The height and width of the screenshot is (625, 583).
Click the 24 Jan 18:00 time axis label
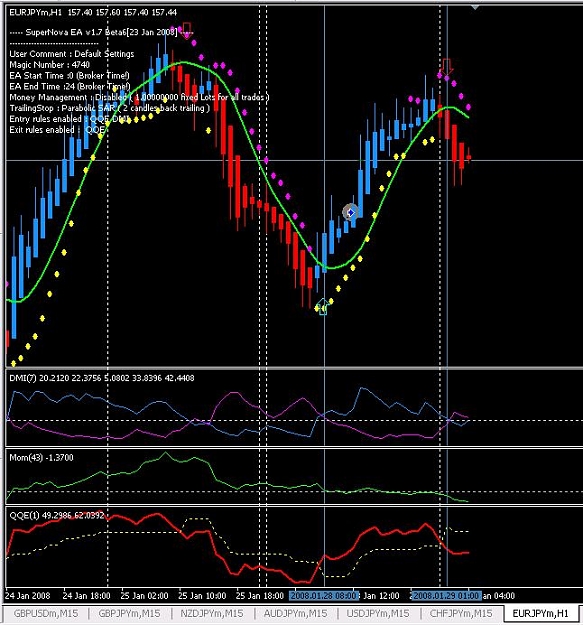point(86,596)
